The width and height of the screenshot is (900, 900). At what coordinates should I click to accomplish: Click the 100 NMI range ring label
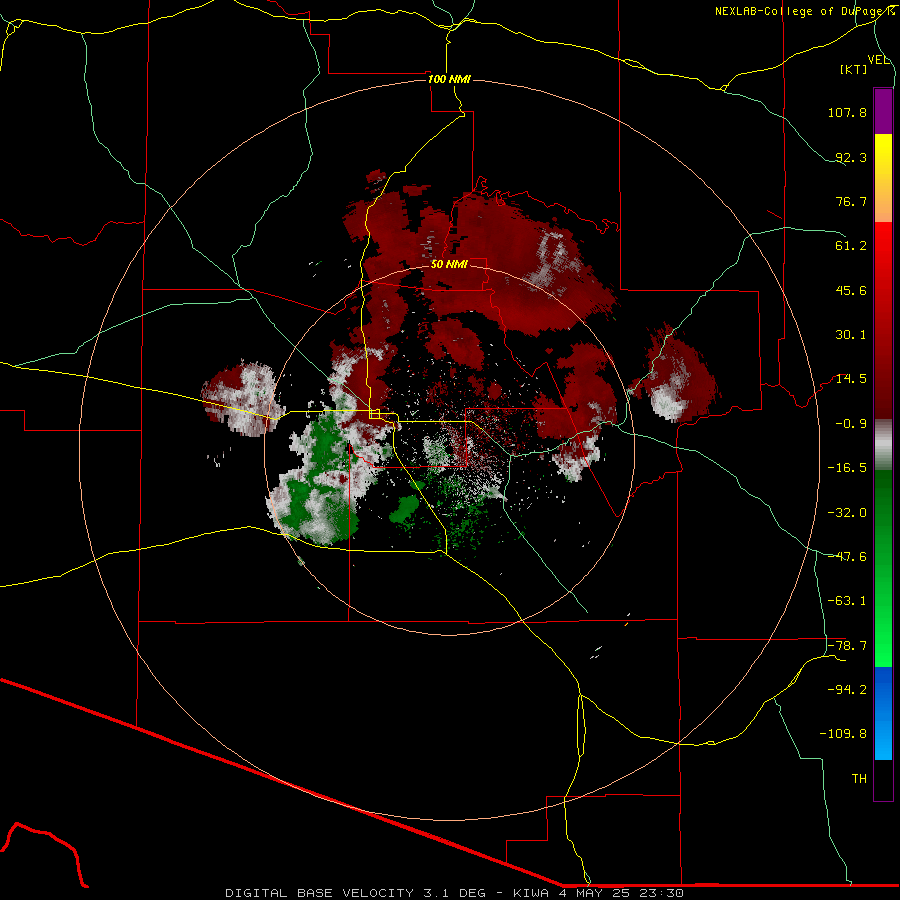(x=449, y=79)
